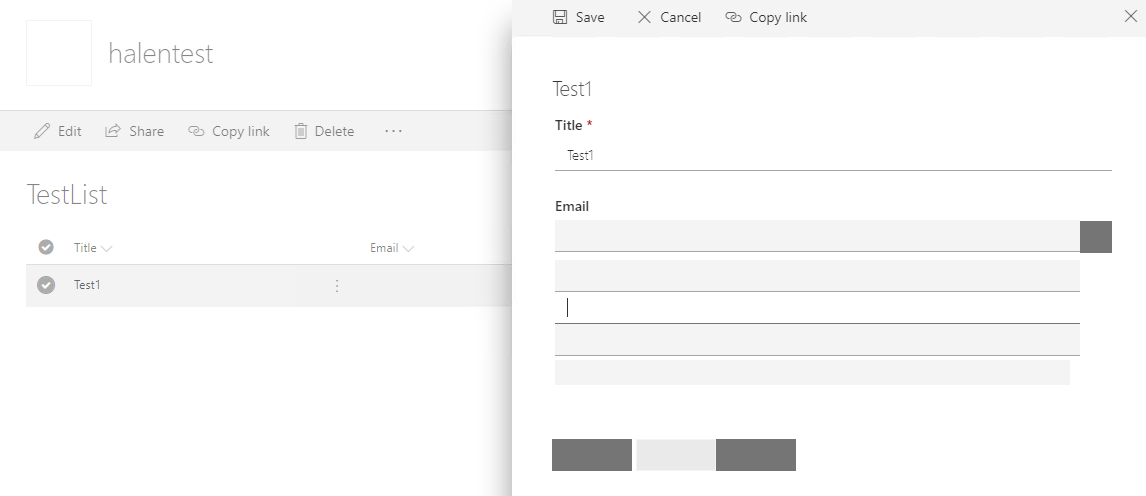
Task: Click the Save button in the form panel
Action: pos(578,17)
